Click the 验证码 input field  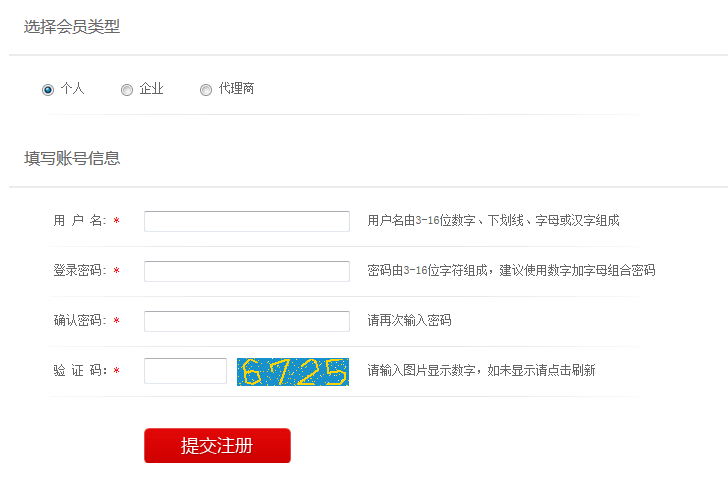point(185,371)
